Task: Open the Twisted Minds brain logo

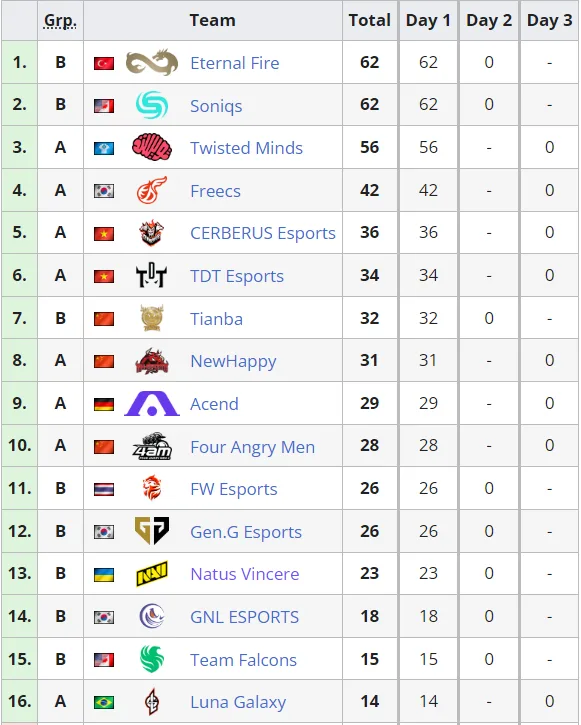Action: (152, 147)
